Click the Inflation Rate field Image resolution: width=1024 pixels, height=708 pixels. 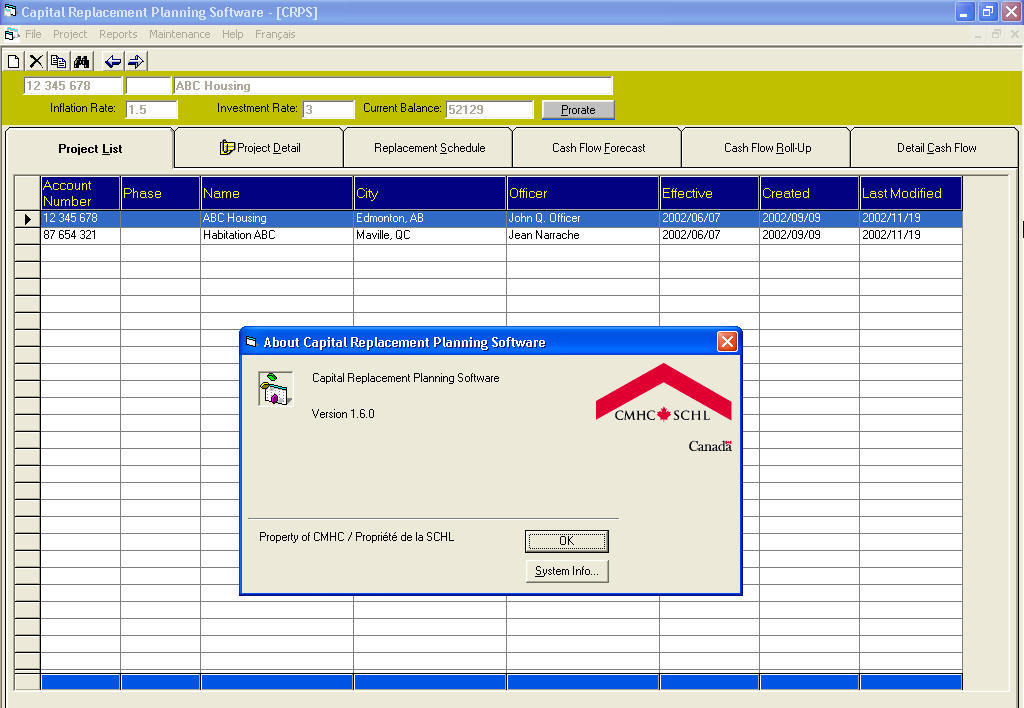(x=151, y=109)
